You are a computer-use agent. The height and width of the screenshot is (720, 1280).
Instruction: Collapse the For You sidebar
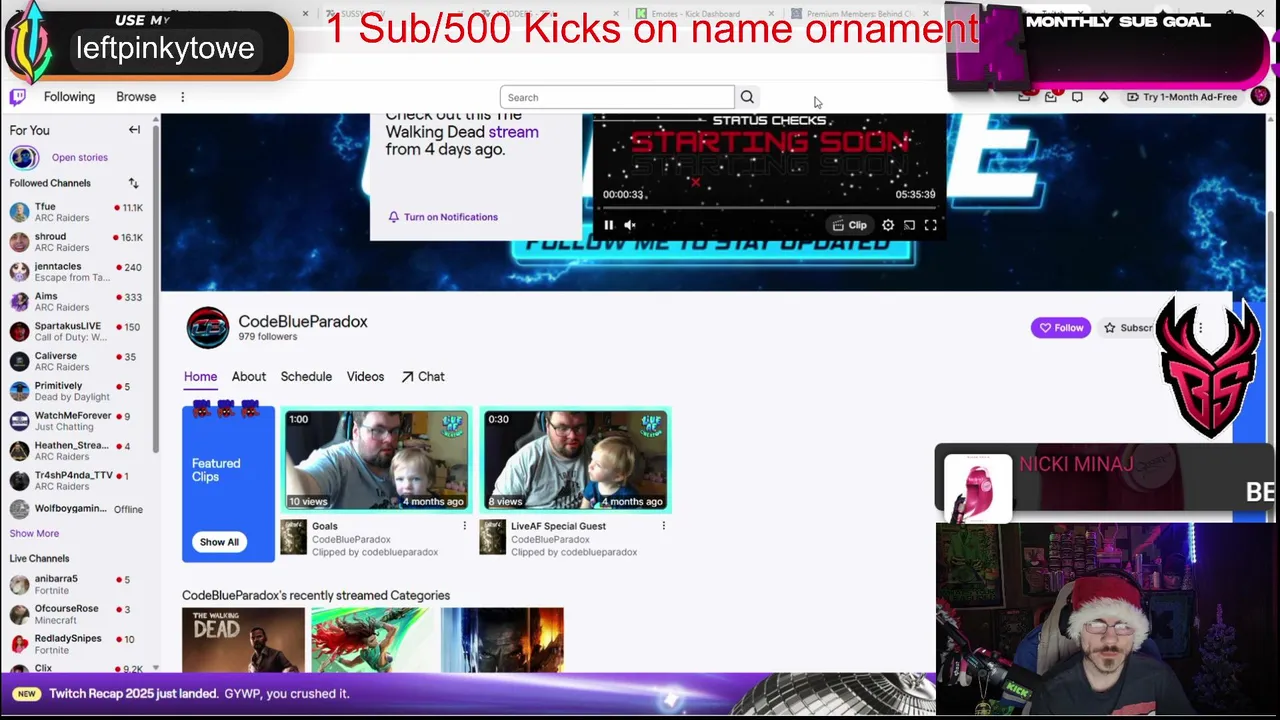(x=134, y=130)
